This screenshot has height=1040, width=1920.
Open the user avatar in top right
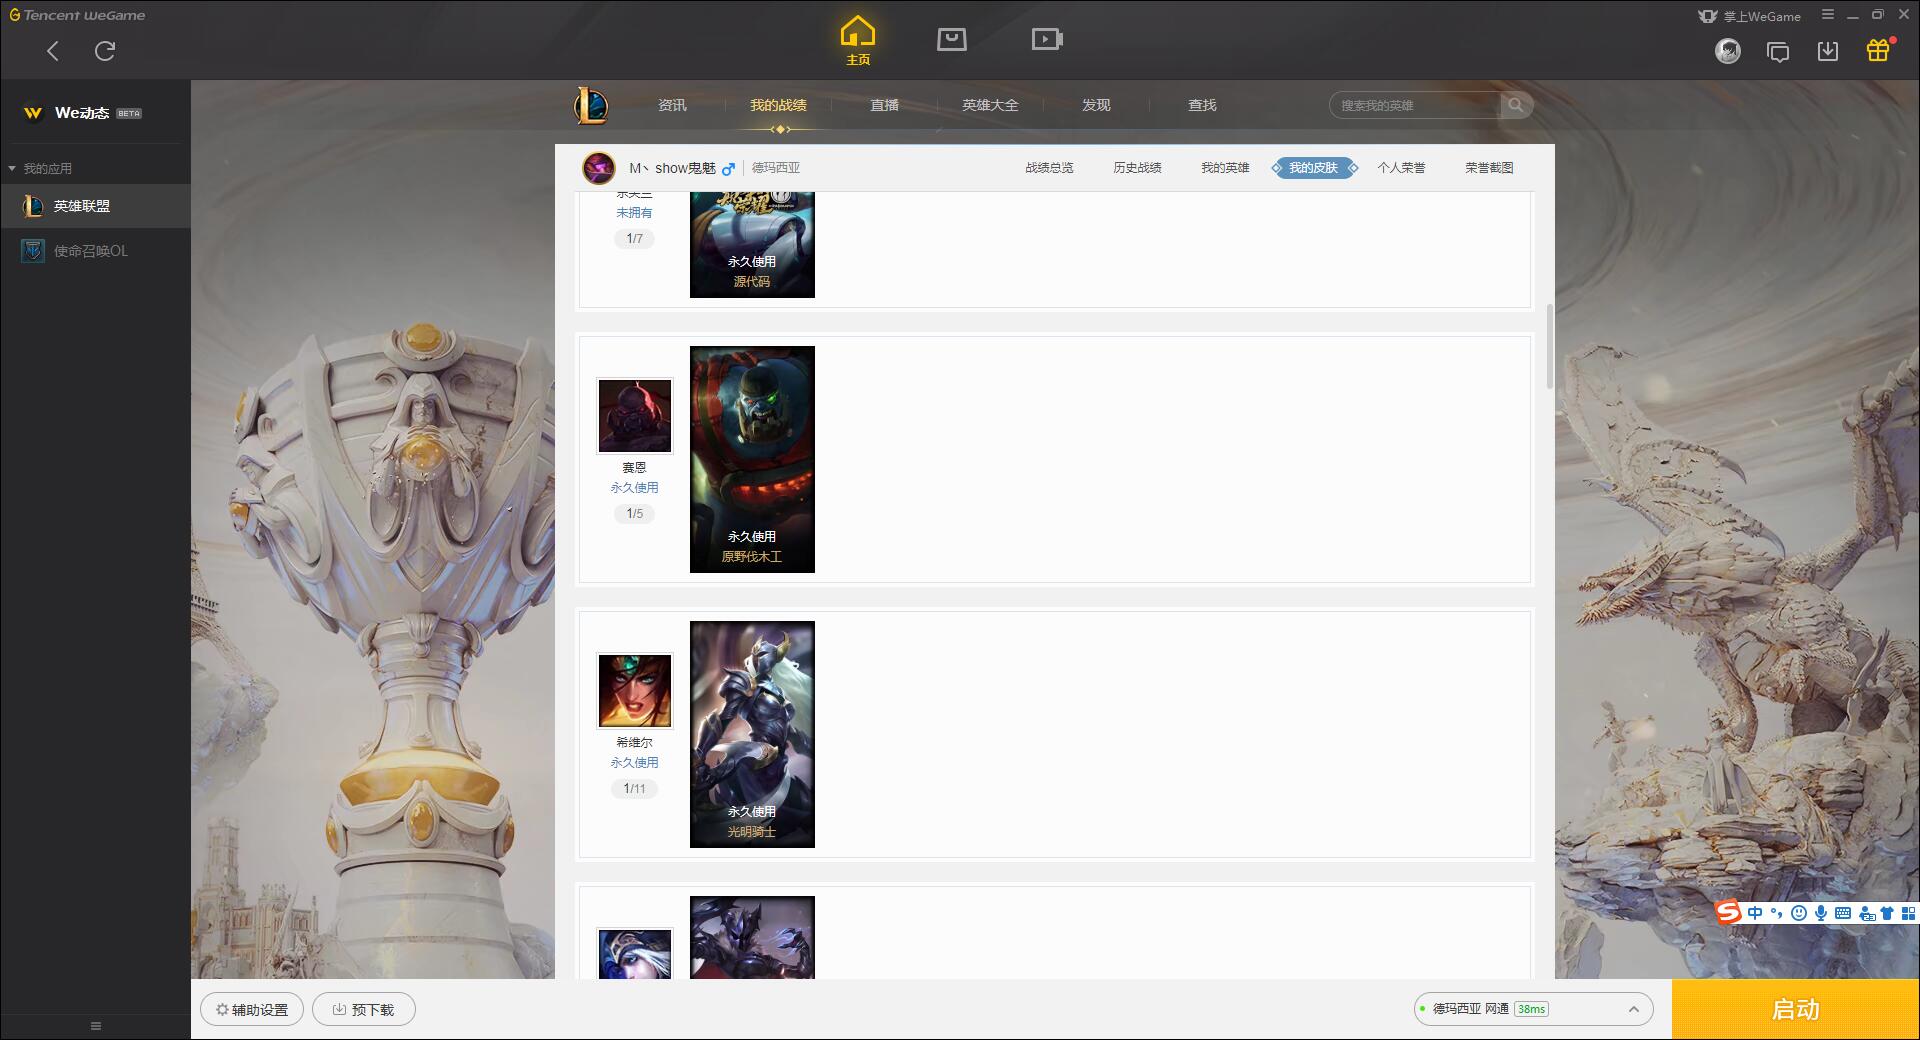1728,51
